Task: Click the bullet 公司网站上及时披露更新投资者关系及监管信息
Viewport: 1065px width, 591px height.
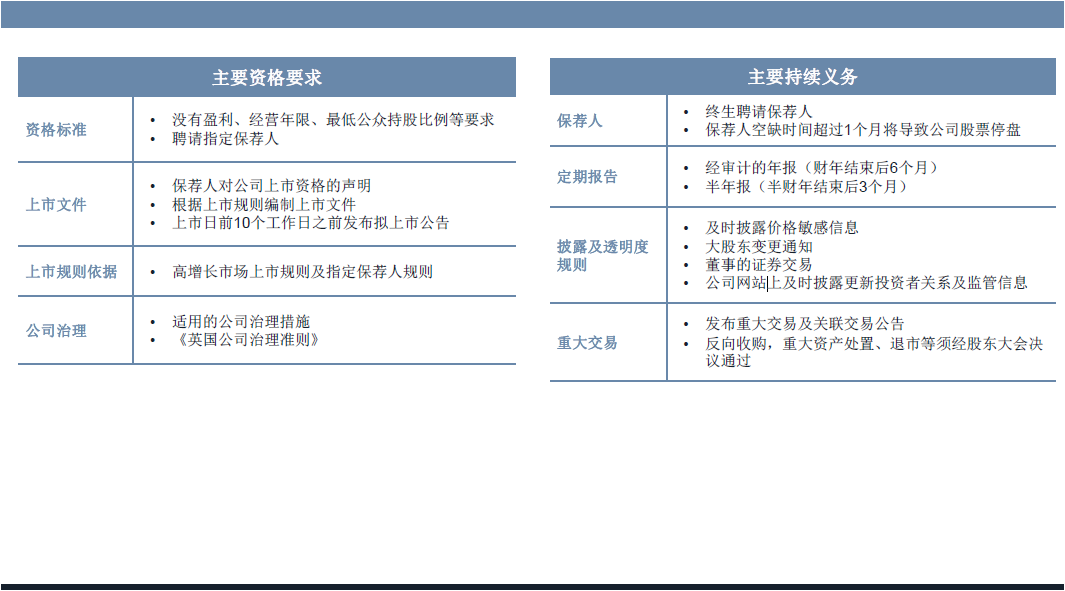Action: coord(866,283)
